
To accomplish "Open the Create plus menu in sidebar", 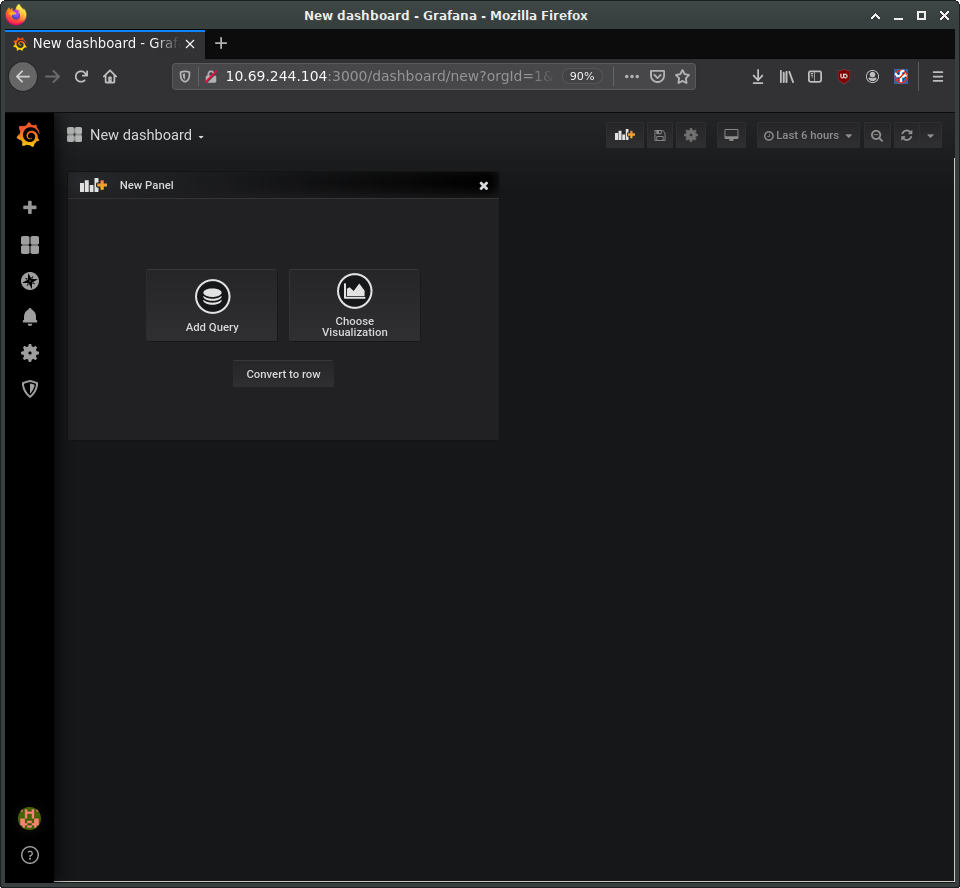I will tap(29, 208).
